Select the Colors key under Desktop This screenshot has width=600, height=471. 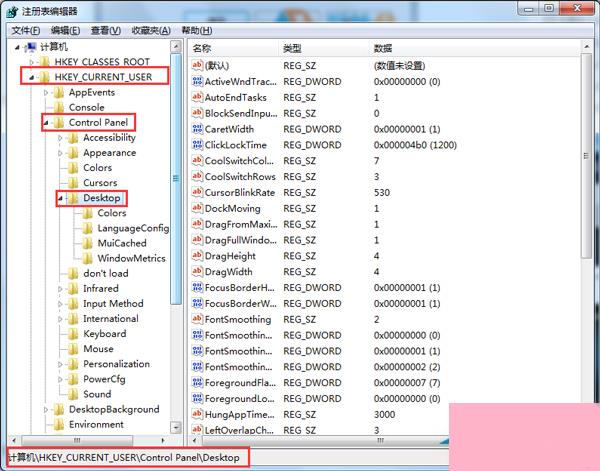pos(112,213)
